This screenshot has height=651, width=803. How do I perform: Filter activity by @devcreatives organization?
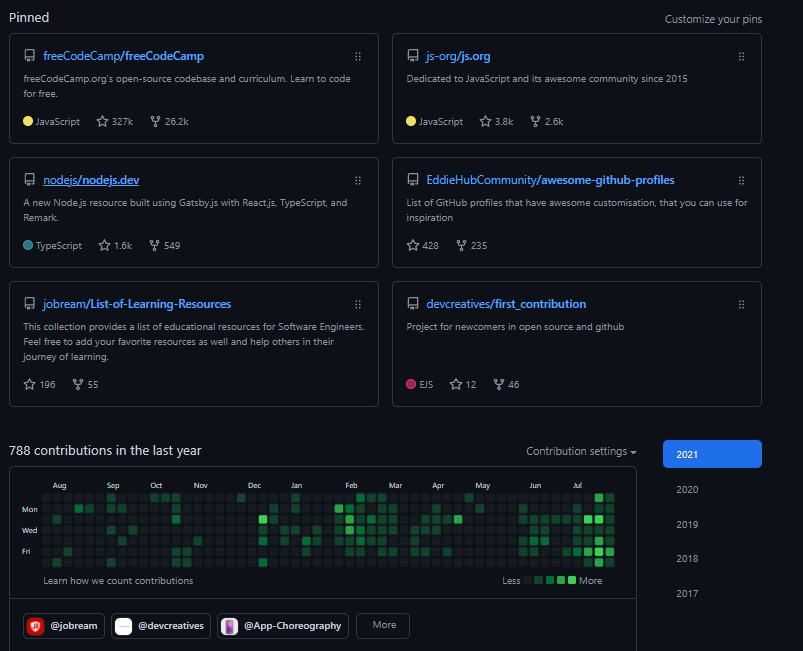coord(161,625)
